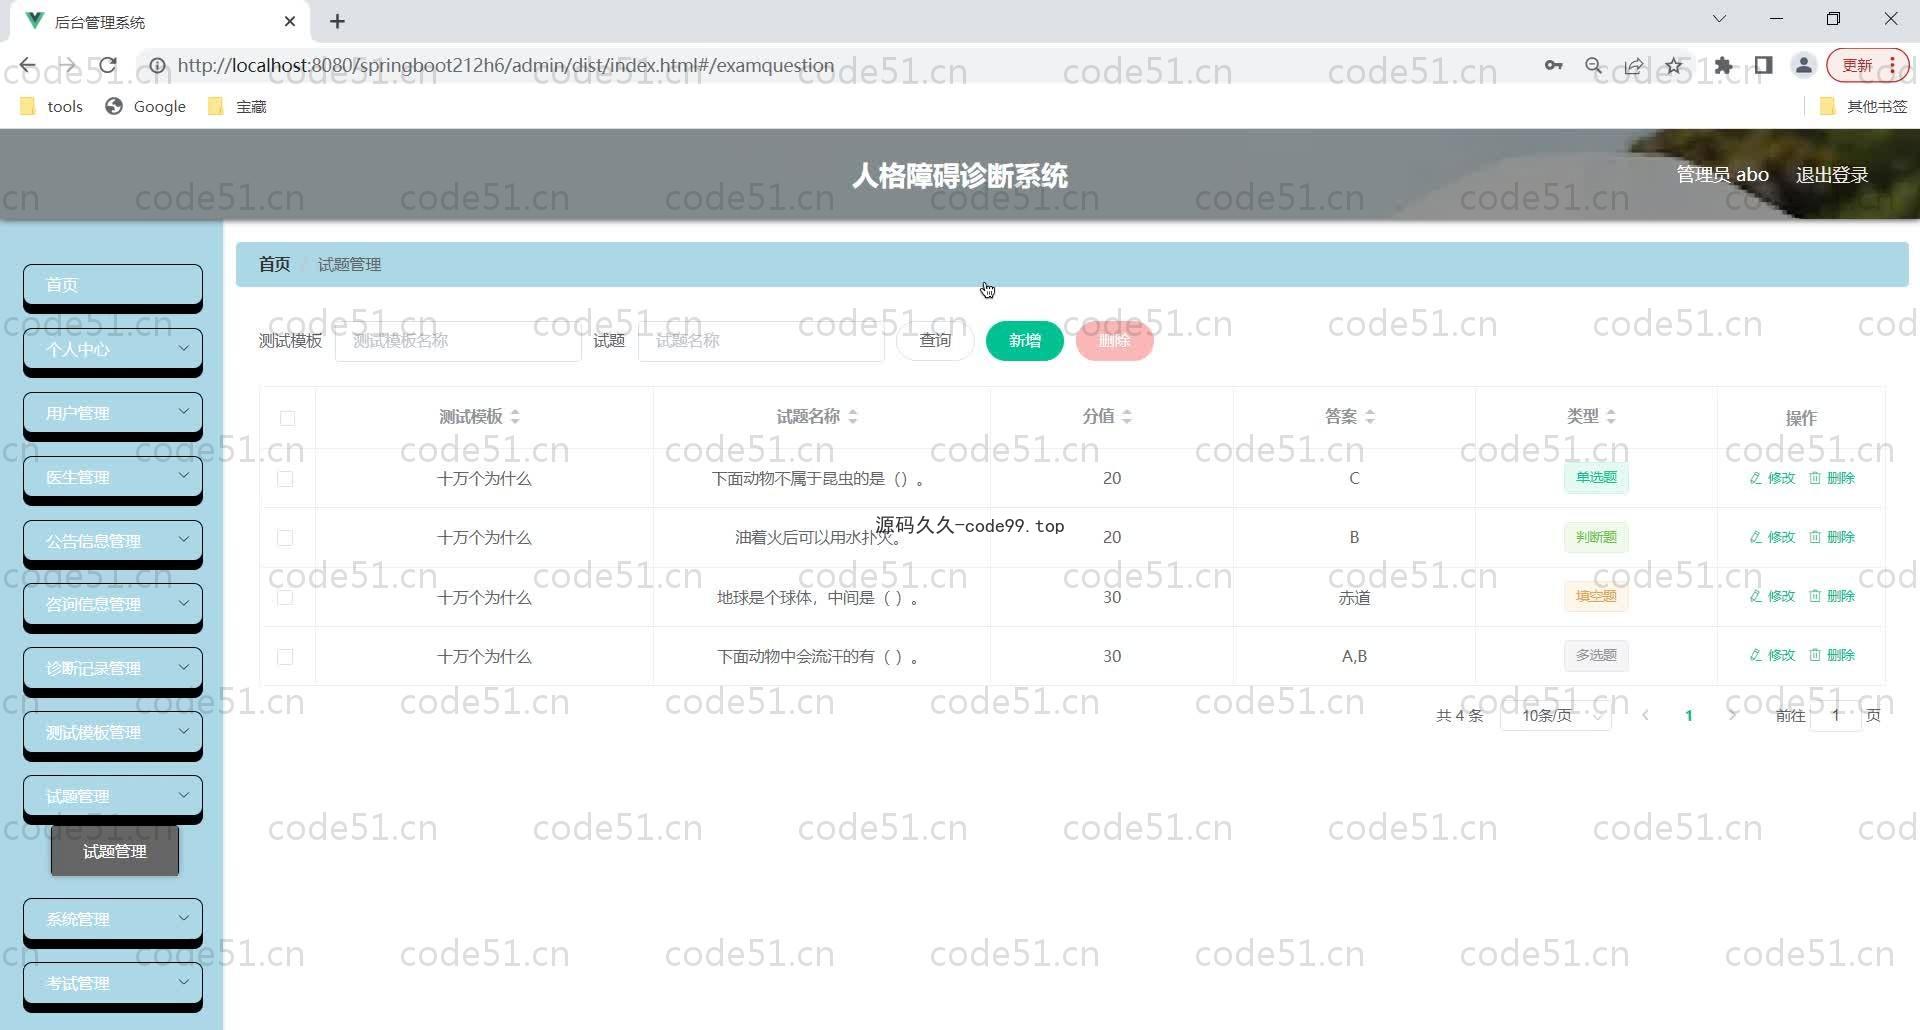Select page 1 in pagination
The image size is (1920, 1030).
(1689, 715)
